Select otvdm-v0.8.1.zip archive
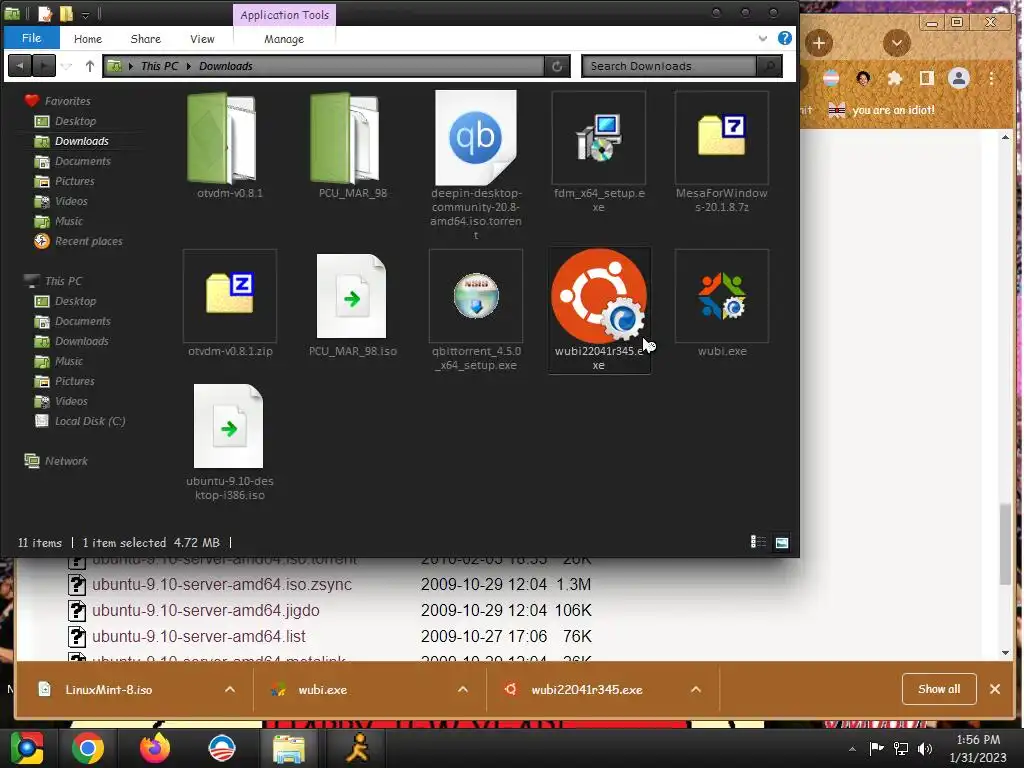Image resolution: width=1024 pixels, height=768 pixels. [229, 304]
